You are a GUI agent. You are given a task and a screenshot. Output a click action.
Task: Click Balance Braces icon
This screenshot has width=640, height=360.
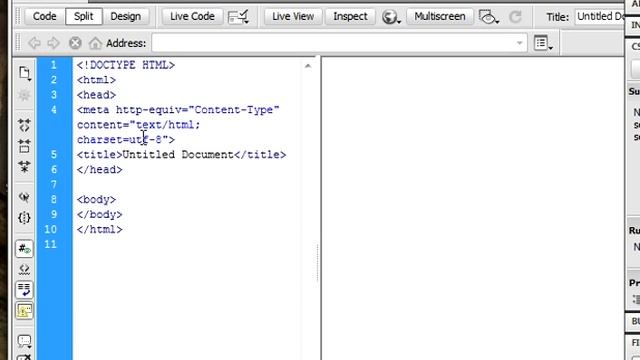tap(24, 218)
